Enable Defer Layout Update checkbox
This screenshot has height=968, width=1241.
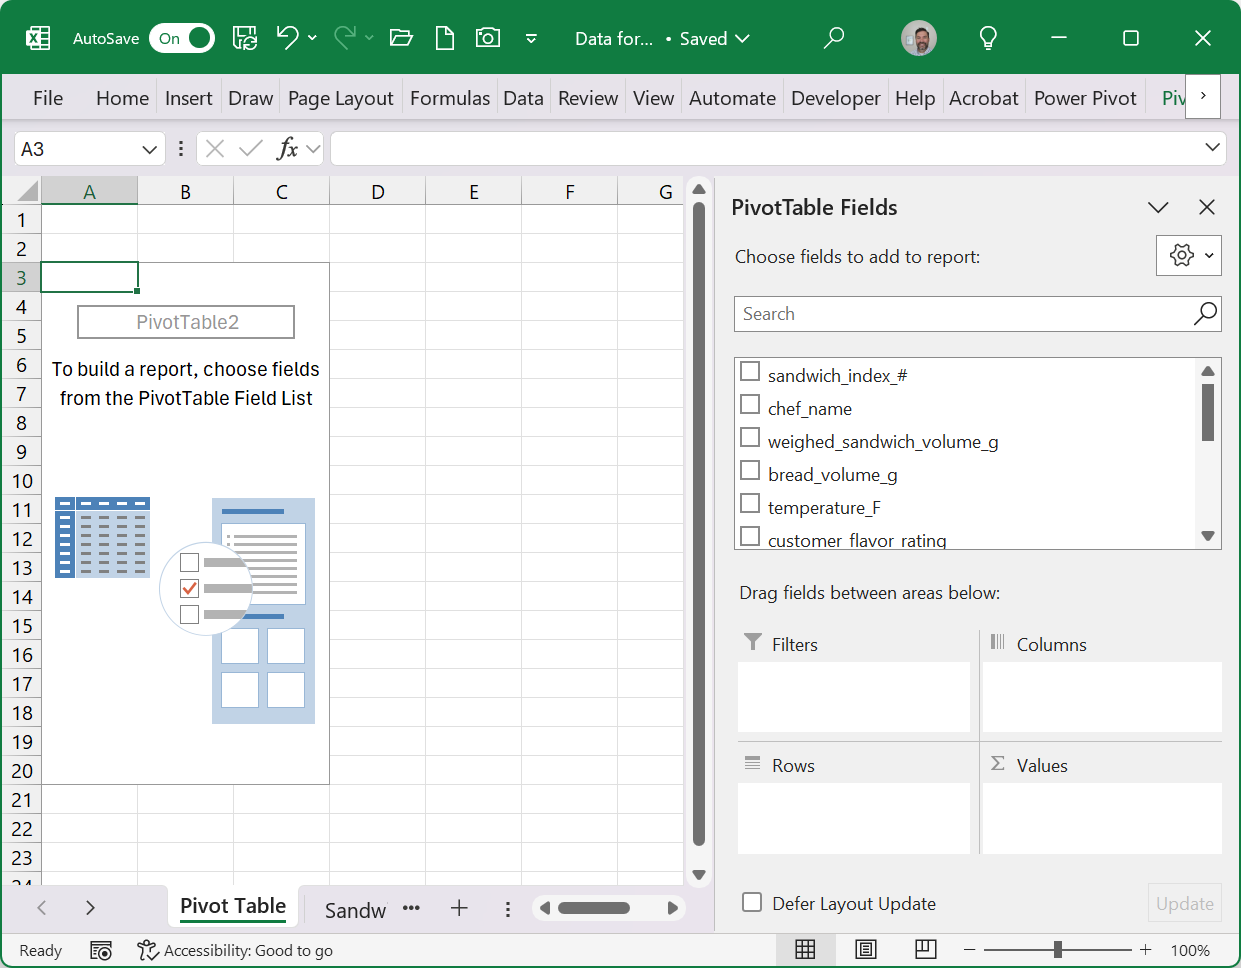pyautogui.click(x=752, y=902)
